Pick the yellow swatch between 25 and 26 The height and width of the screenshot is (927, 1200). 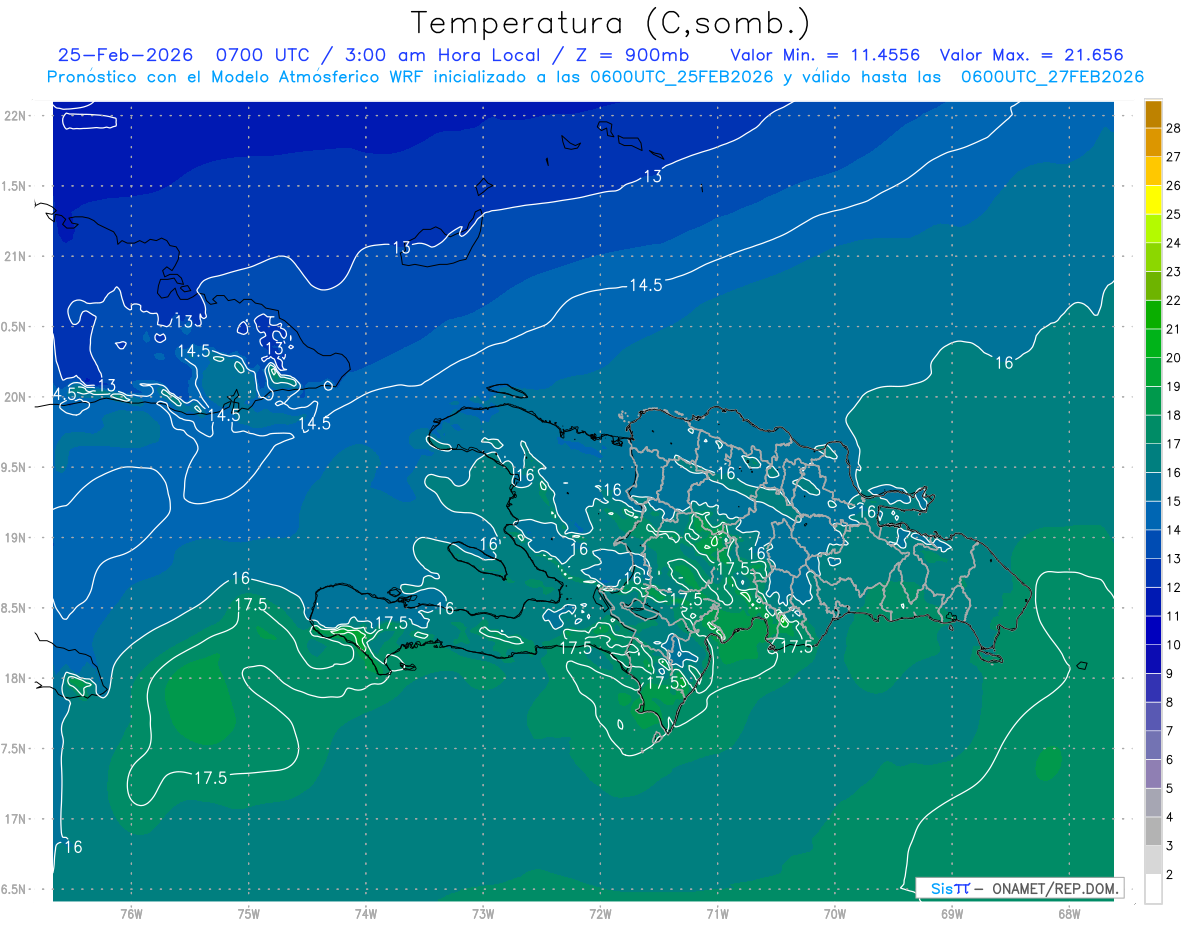(1153, 200)
